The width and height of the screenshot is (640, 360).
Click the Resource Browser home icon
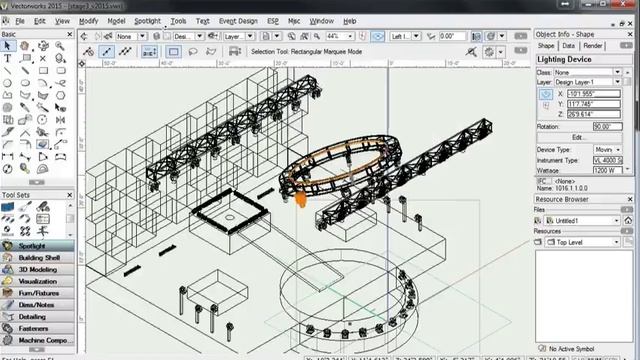pos(628,221)
